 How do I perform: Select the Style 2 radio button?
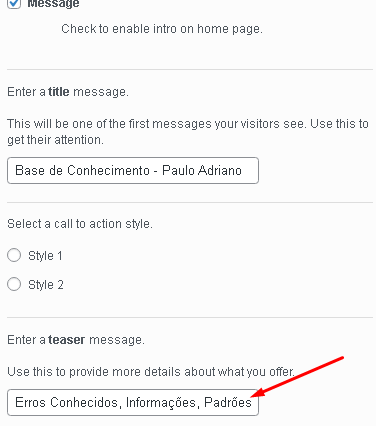(x=14, y=284)
